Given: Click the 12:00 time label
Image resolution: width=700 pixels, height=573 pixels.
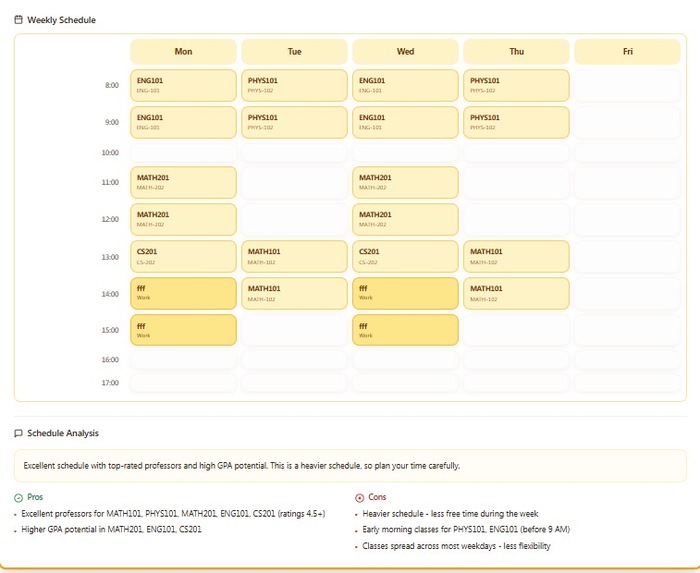Looking at the screenshot, I should 110,219.
